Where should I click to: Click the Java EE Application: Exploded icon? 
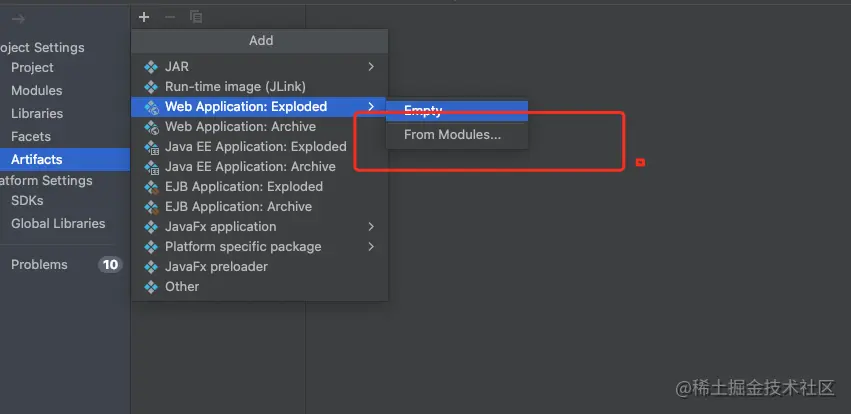point(151,147)
